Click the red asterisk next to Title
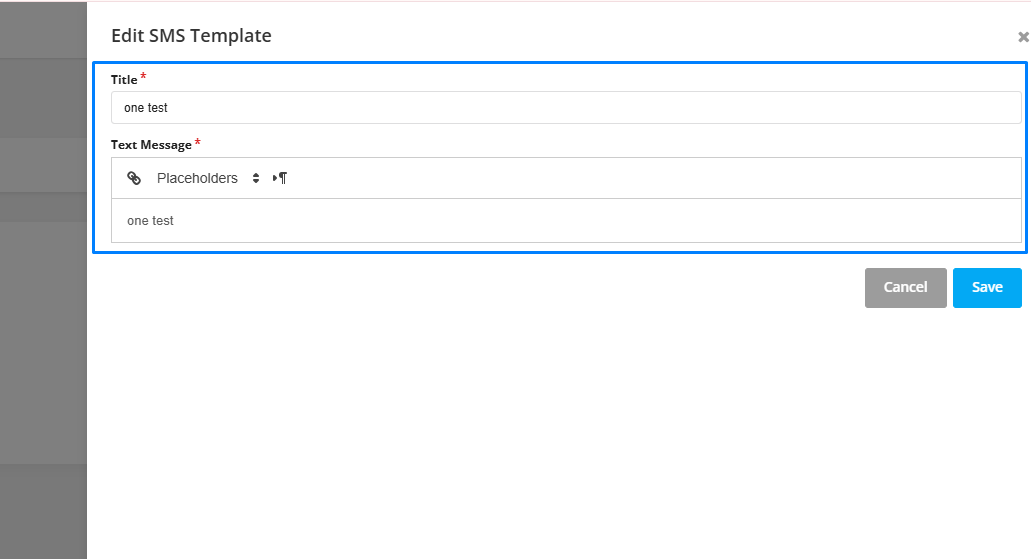 coord(143,76)
